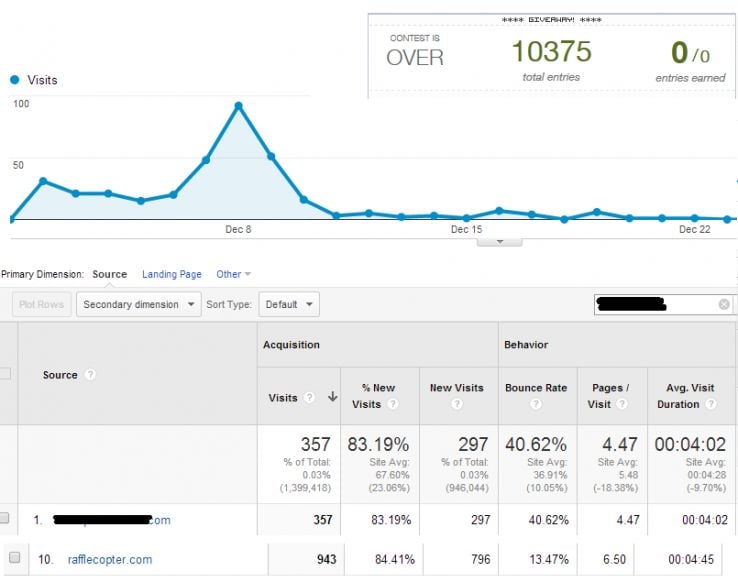This screenshot has width=738, height=582.
Task: Click the help icon under New Visits
Action: pyautogui.click(x=457, y=405)
